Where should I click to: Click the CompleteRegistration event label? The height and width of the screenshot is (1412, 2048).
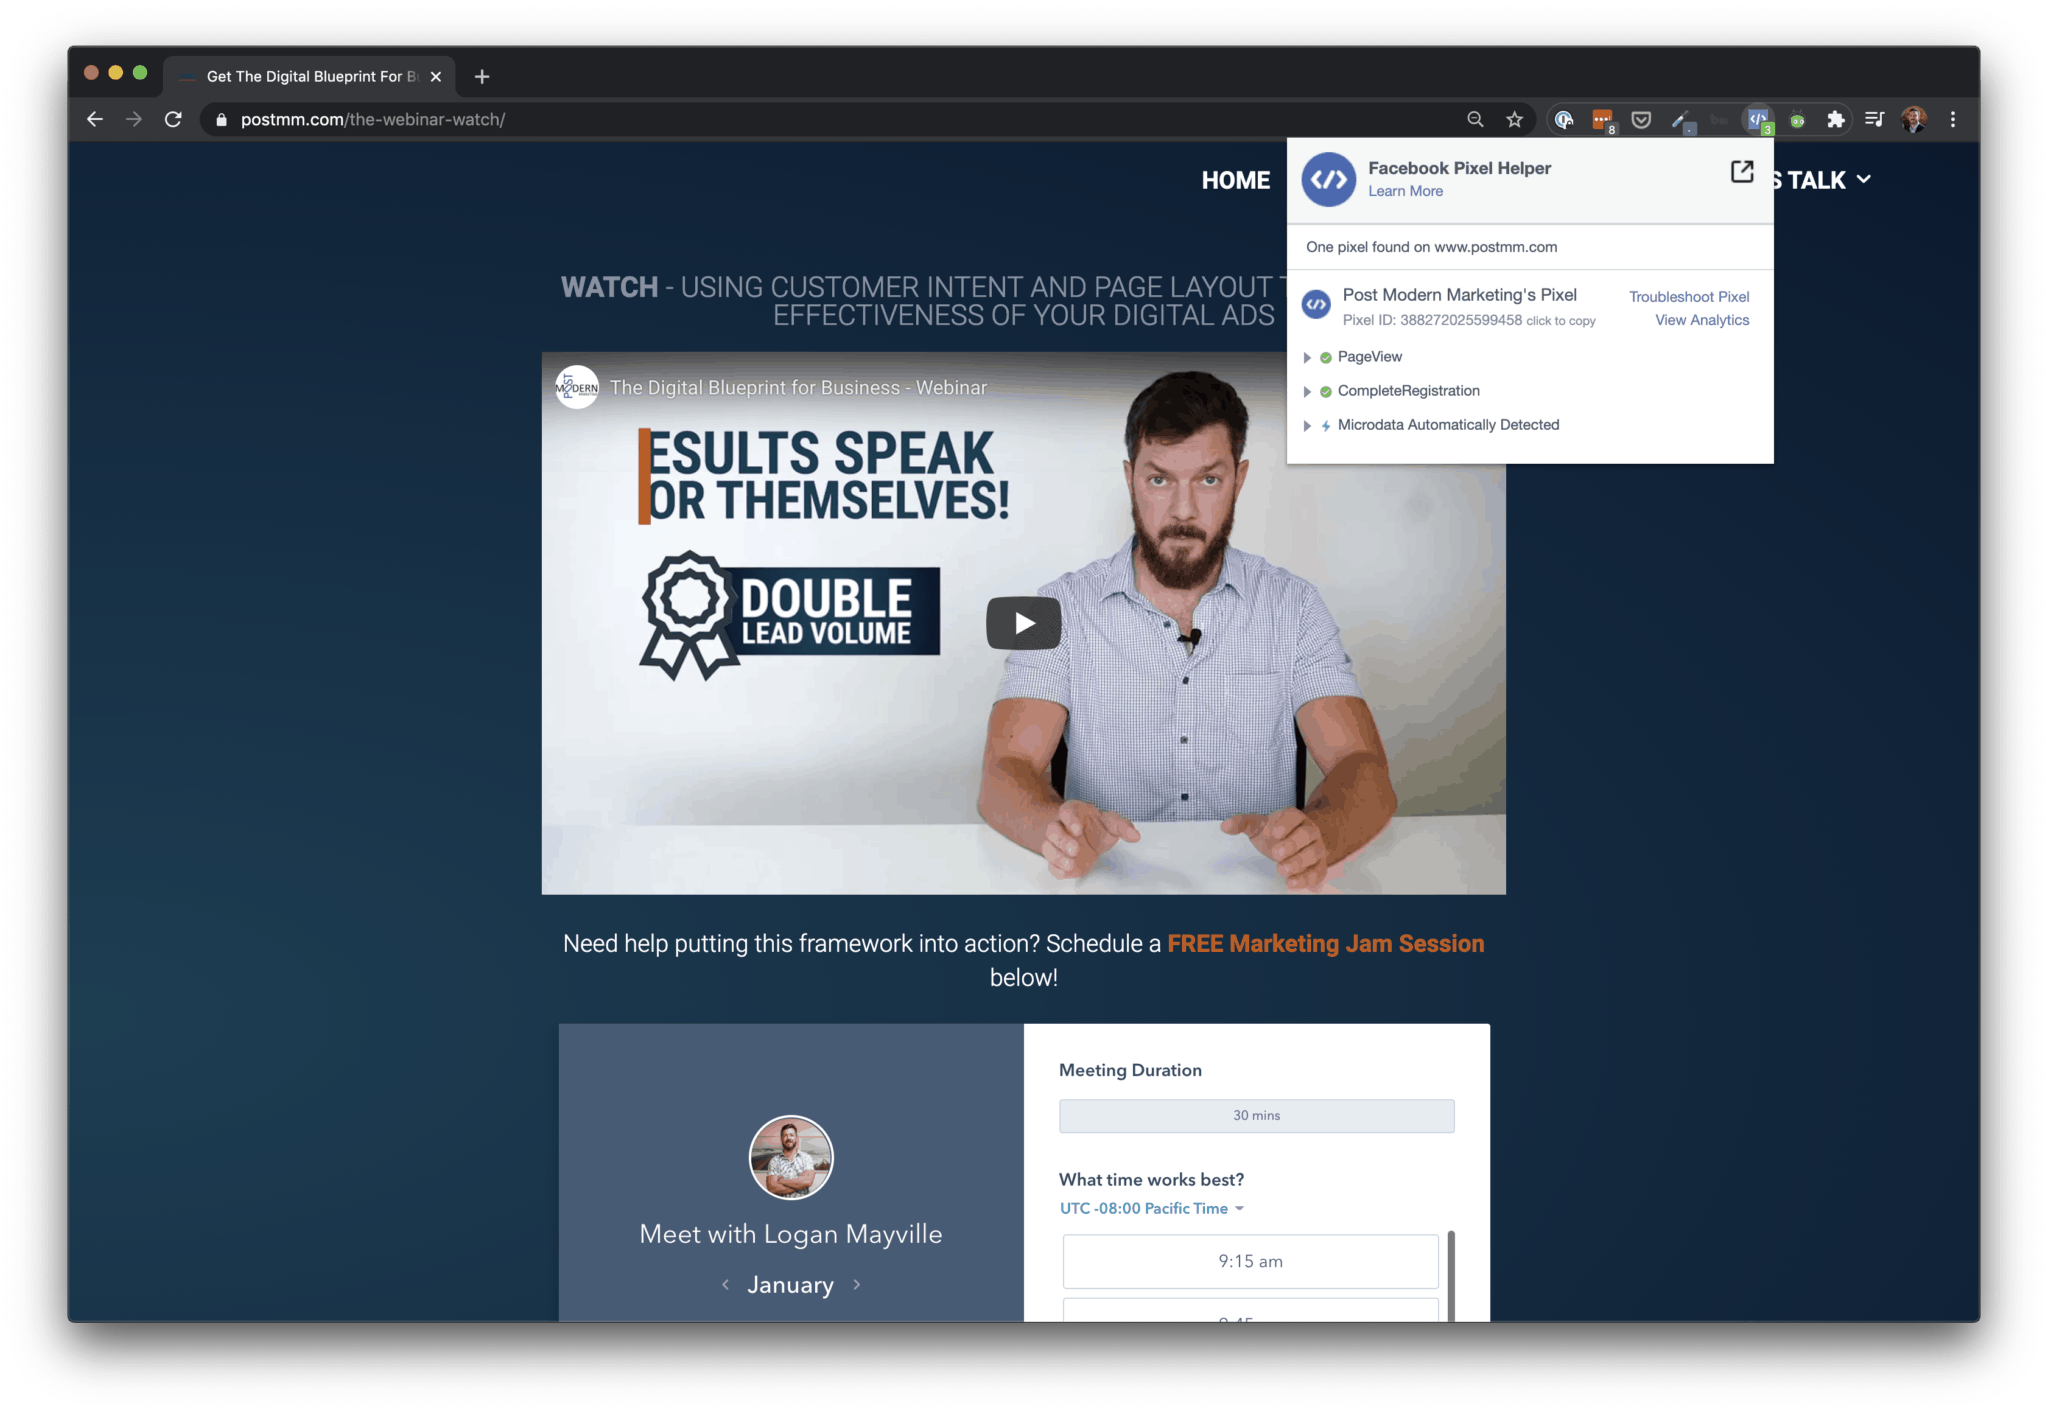coord(1408,391)
